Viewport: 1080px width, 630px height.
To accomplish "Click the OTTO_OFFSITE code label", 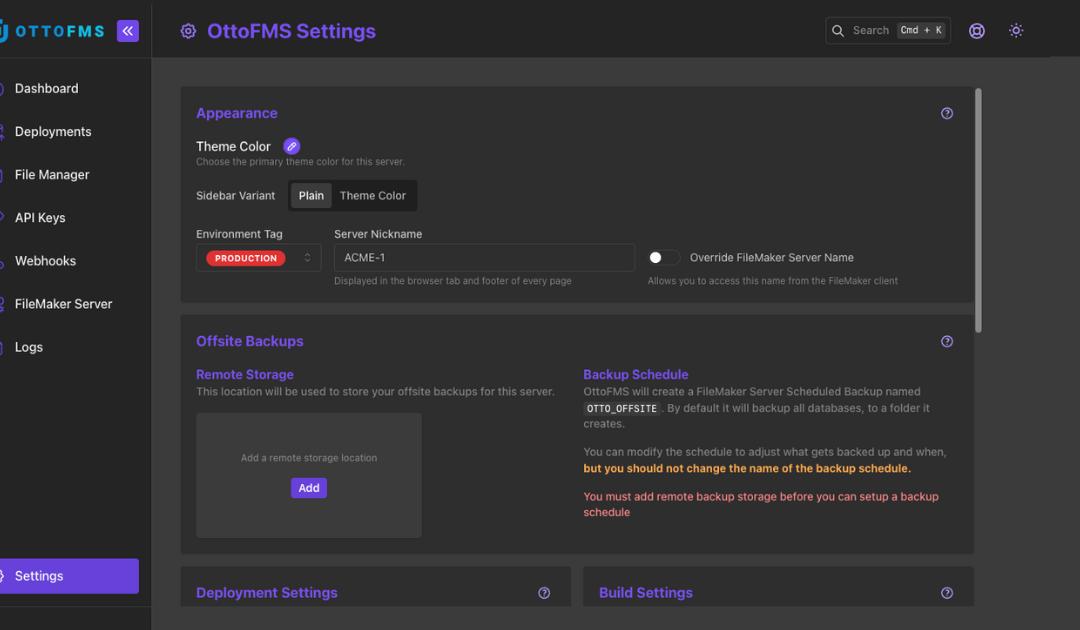I will 621,408.
